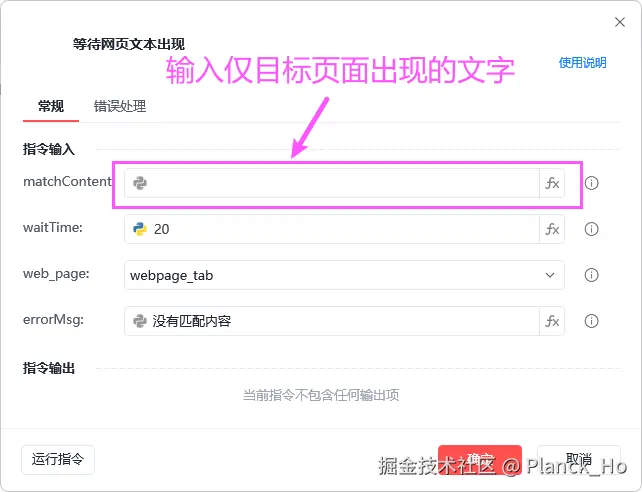Viewport: 642px width, 492px height.
Task: Confirm with the red 确定 button
Action: (x=480, y=460)
